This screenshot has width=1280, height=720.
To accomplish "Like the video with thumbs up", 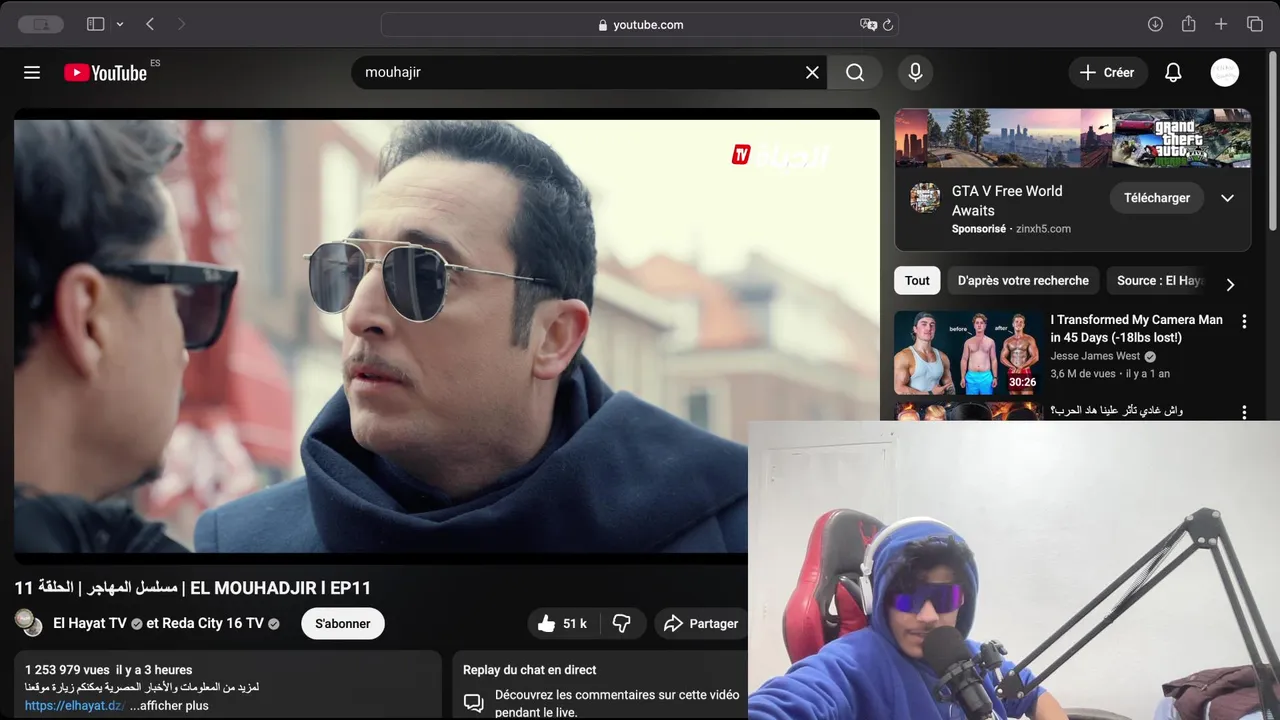I will [x=561, y=623].
